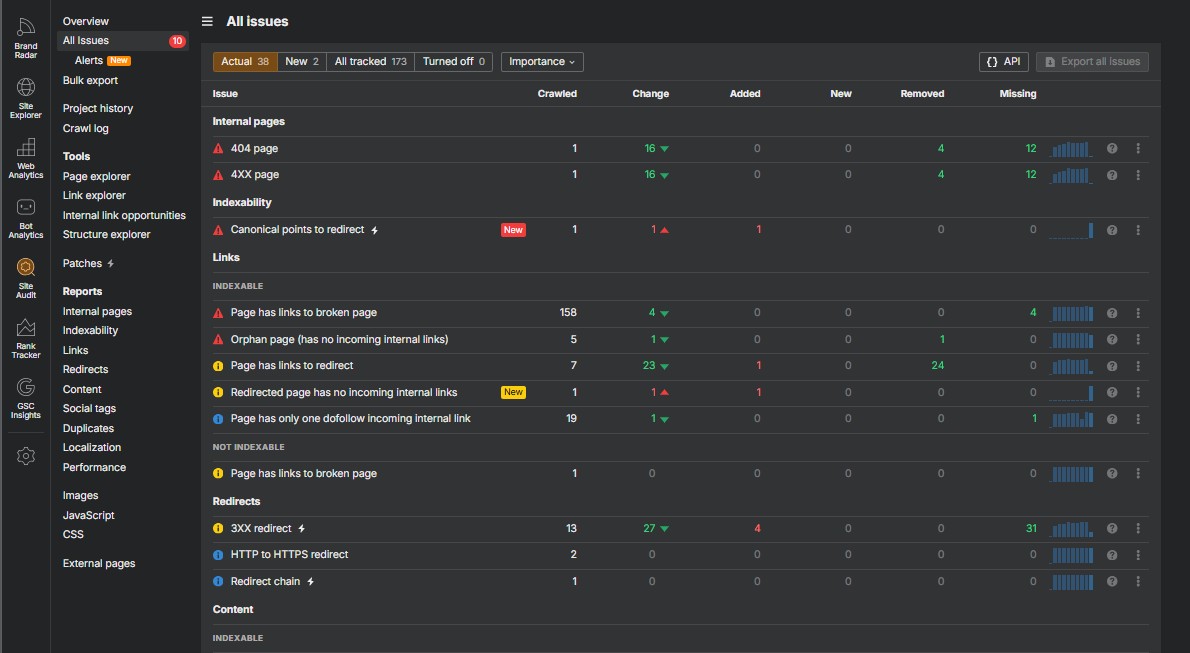Switch to the Turned off 0 tab
The width and height of the screenshot is (1190, 653).
[453, 62]
